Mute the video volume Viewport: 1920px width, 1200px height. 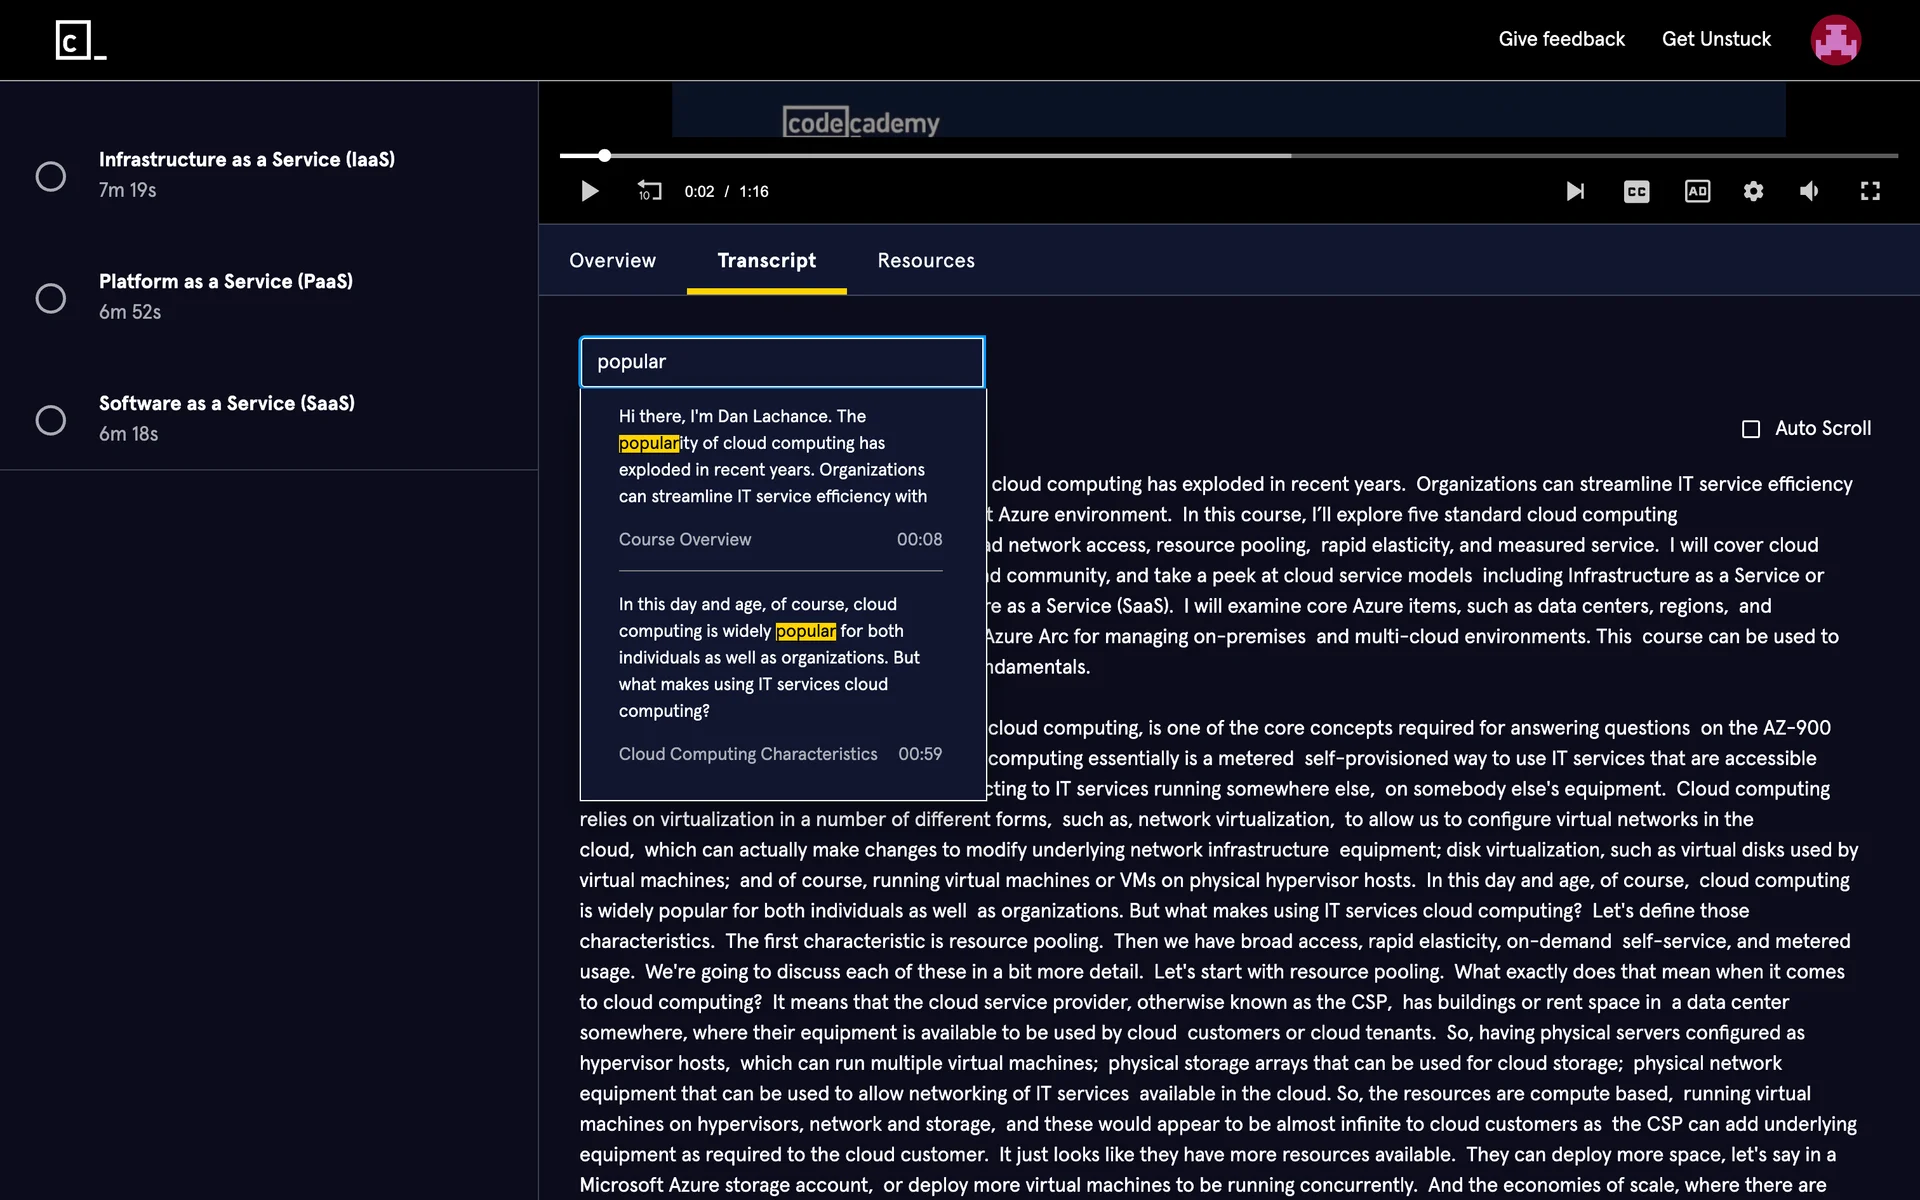(1809, 191)
